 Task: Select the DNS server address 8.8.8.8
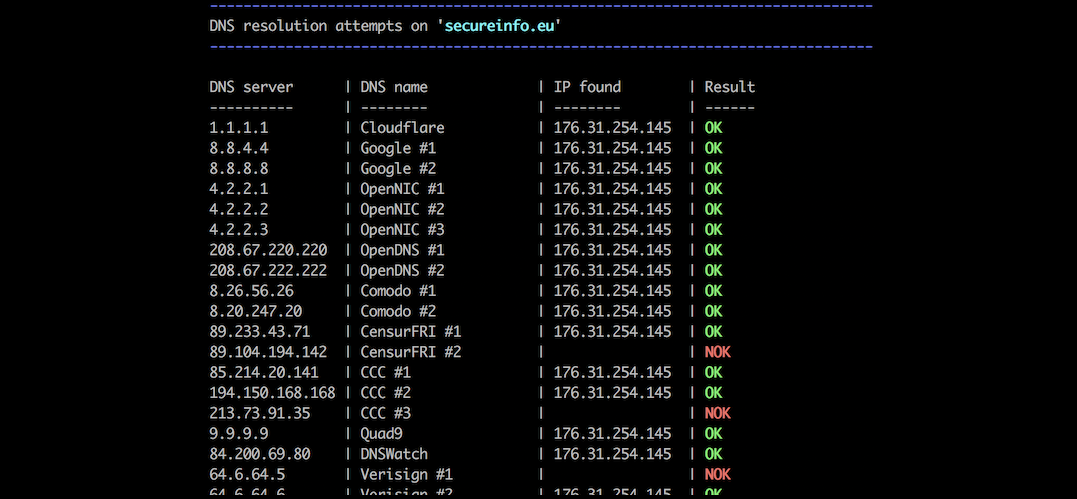(239, 168)
